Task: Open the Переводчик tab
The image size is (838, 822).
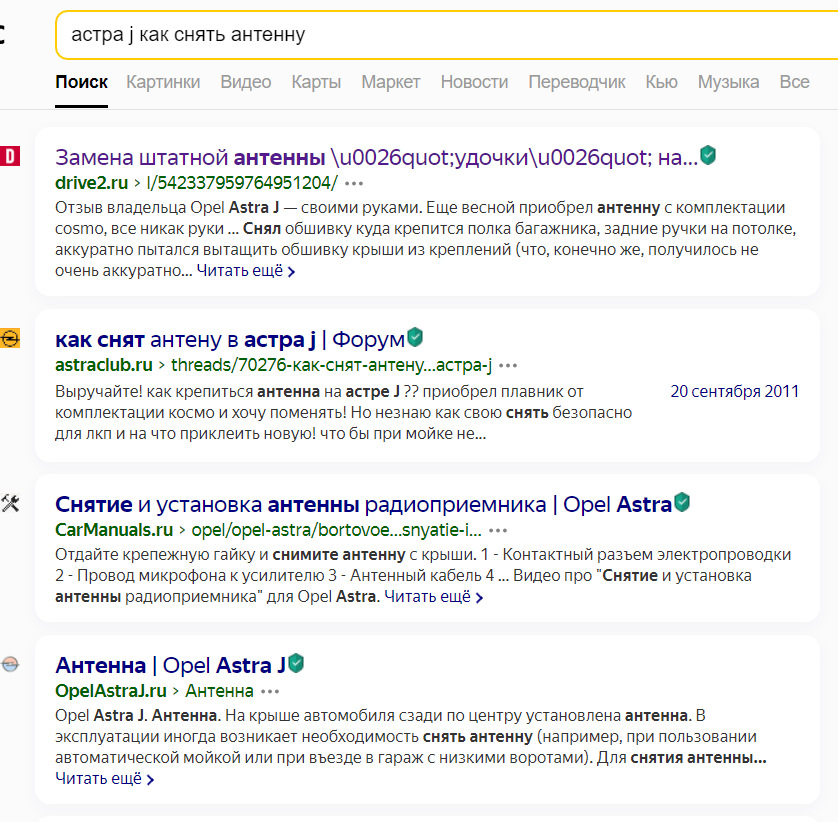Action: point(577,82)
